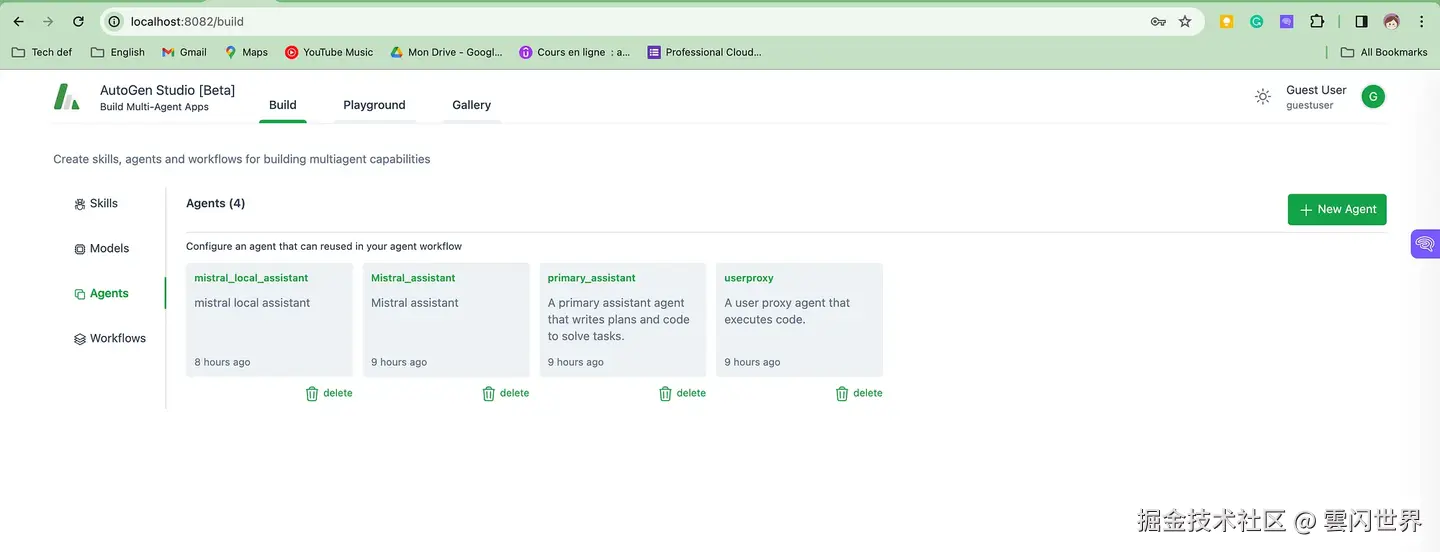
Task: Open the Cours en ligne bookmark
Action: [575, 52]
